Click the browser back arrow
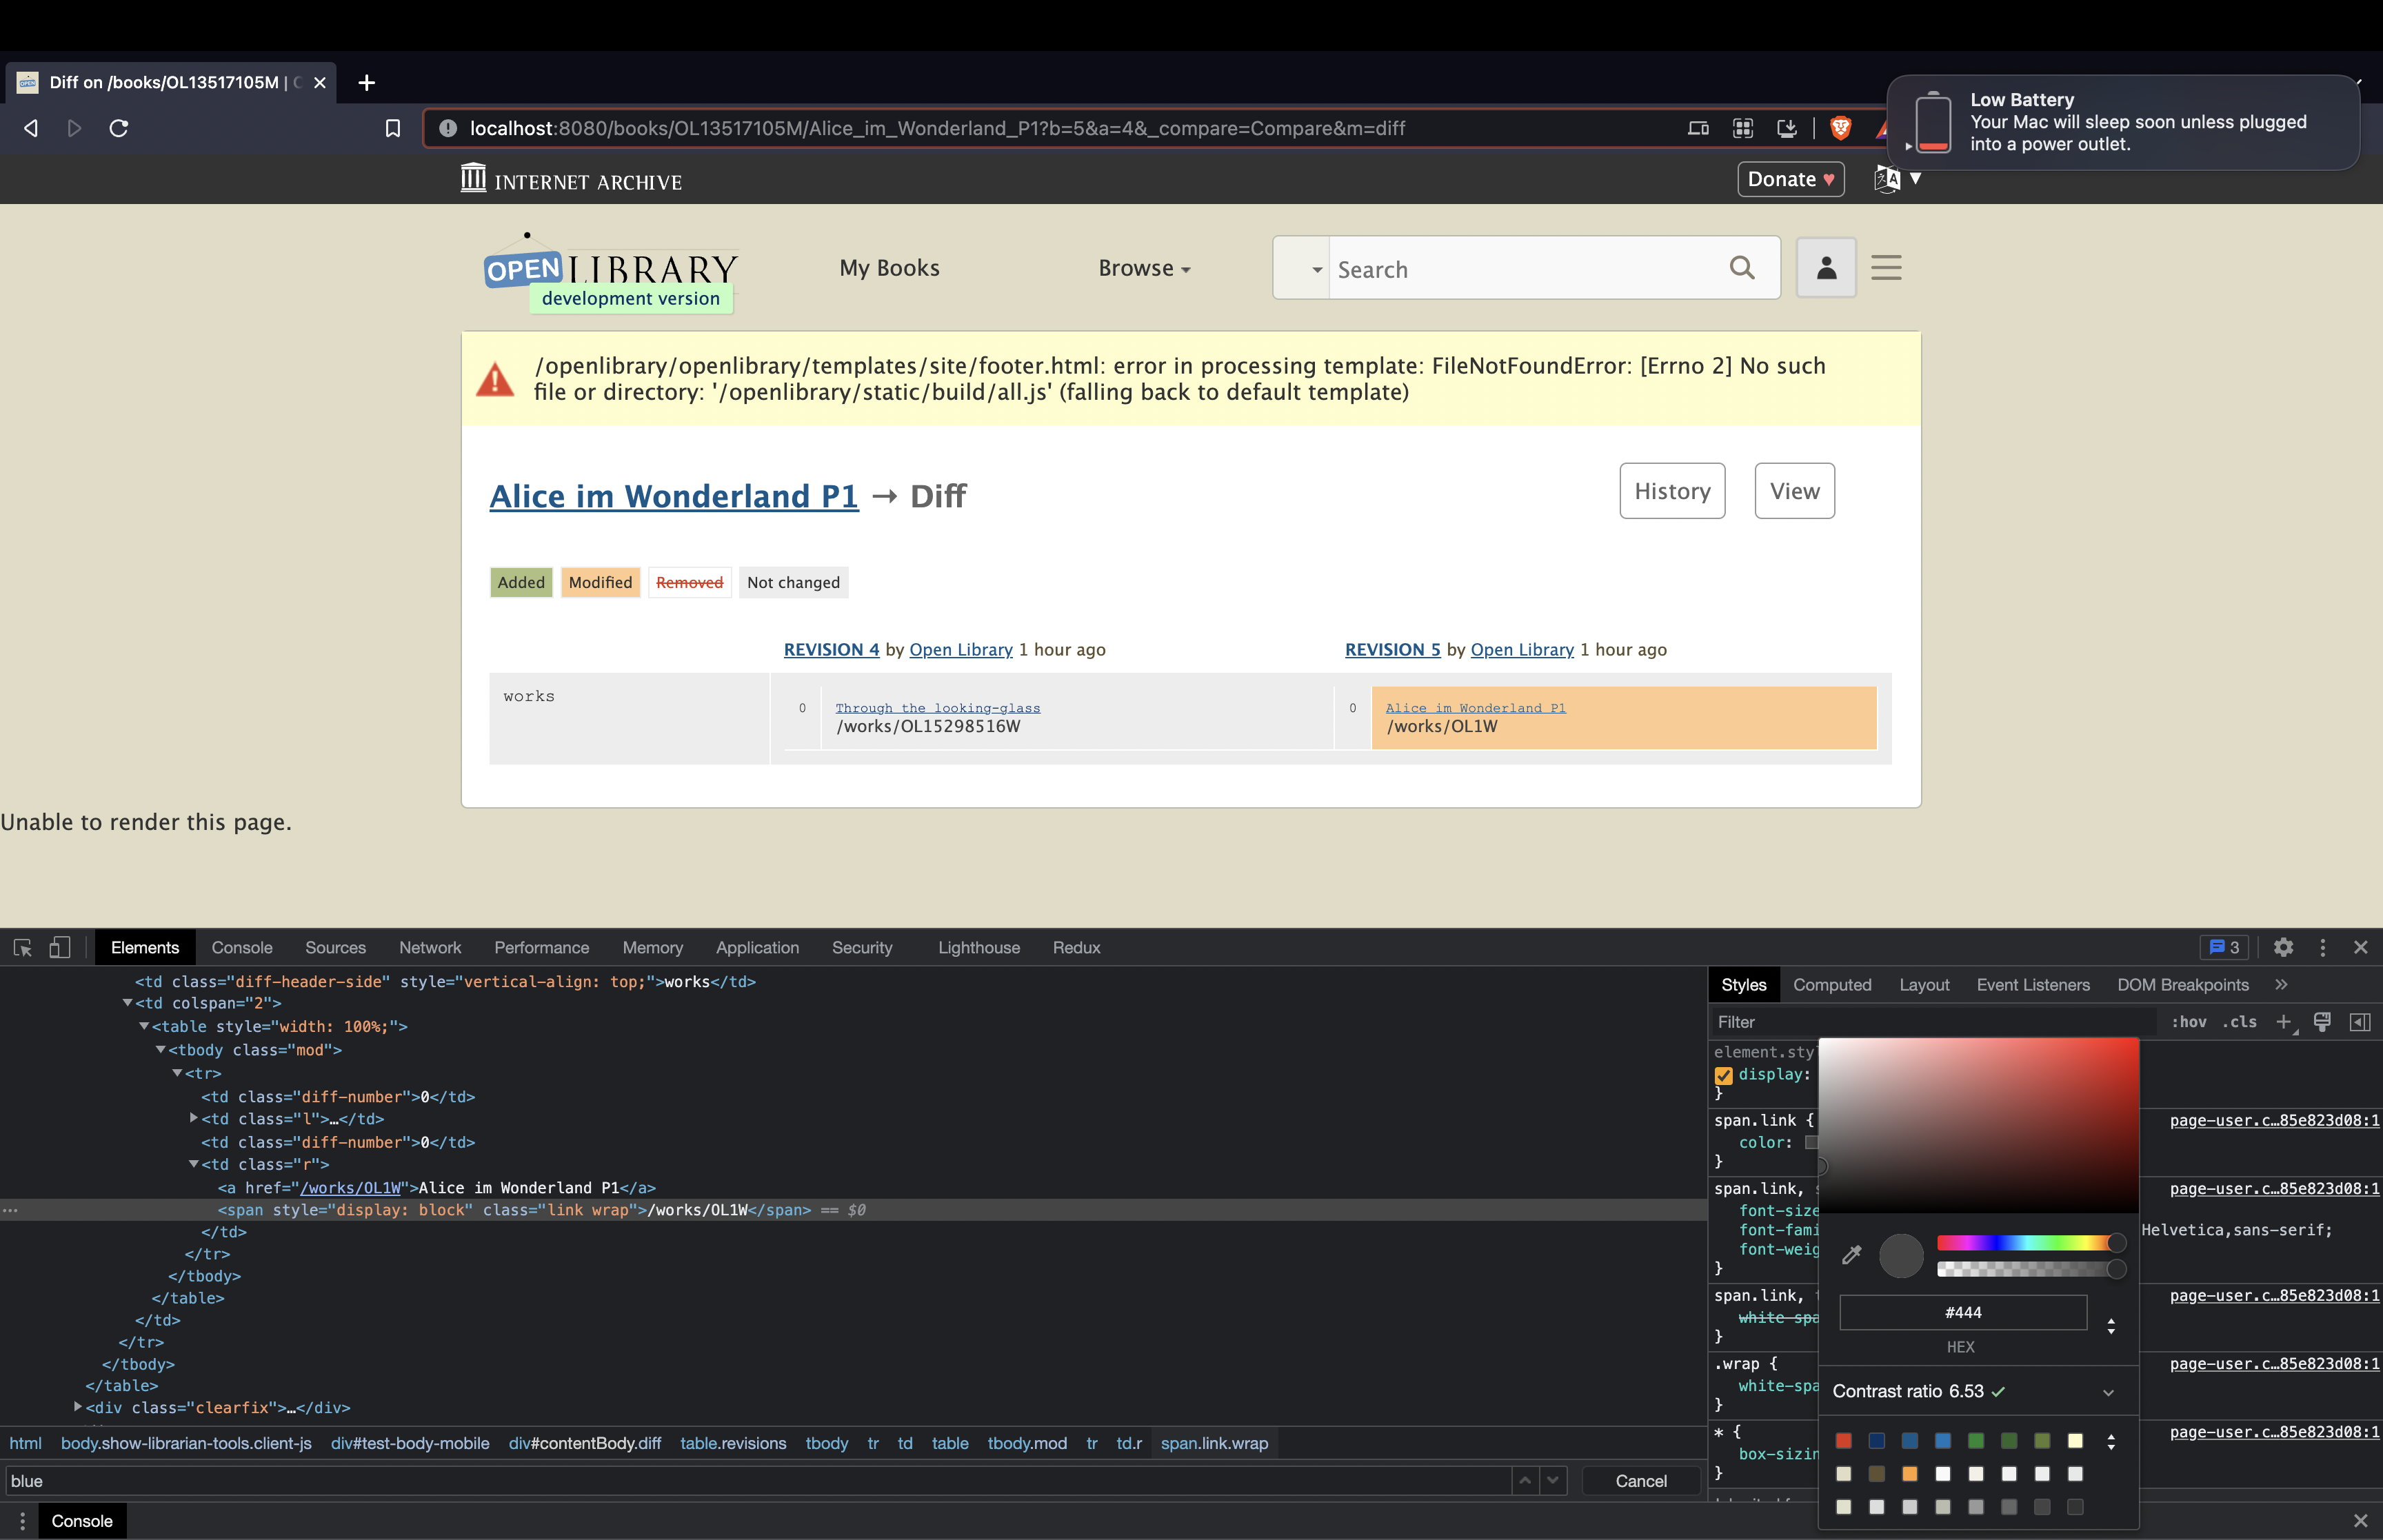Image resolution: width=2383 pixels, height=1540 pixels. (31, 128)
